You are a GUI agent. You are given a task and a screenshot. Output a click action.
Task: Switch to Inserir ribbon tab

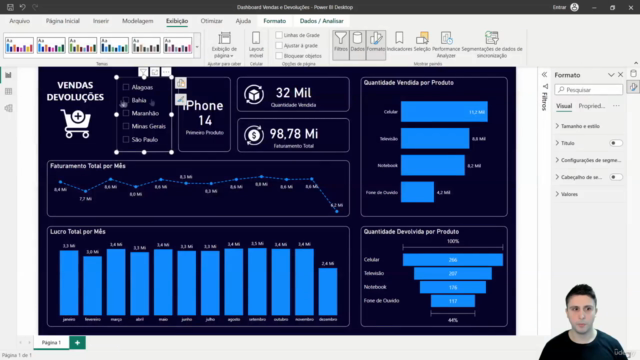point(101,21)
